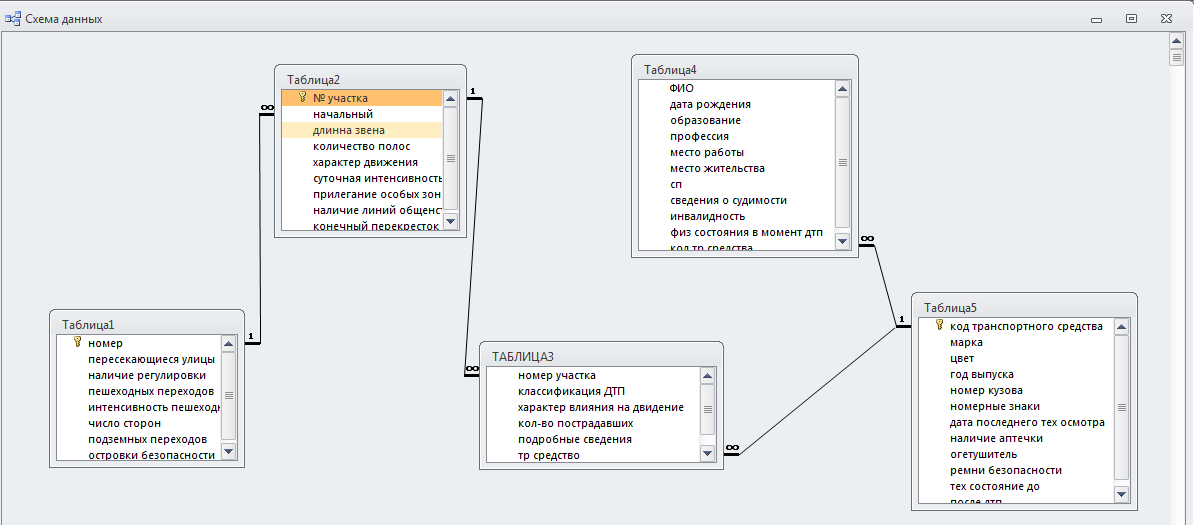Select the field ремни безопасности
This screenshot has height=525, width=1194.
click(x=1016, y=470)
